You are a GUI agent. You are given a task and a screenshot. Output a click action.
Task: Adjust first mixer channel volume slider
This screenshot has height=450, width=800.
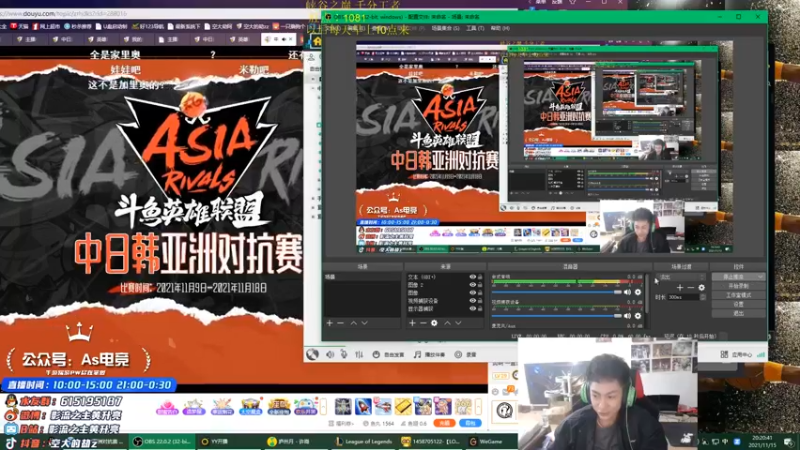[x=557, y=292]
